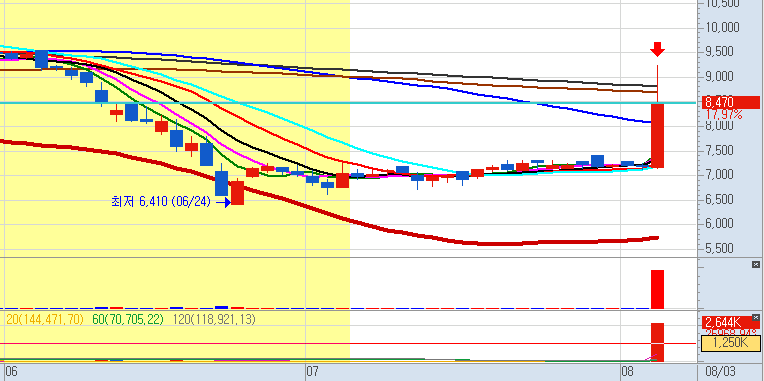This screenshot has width=764, height=381.
Task: Click the tall red bar in middle sub-panel
Action: [x=657, y=289]
